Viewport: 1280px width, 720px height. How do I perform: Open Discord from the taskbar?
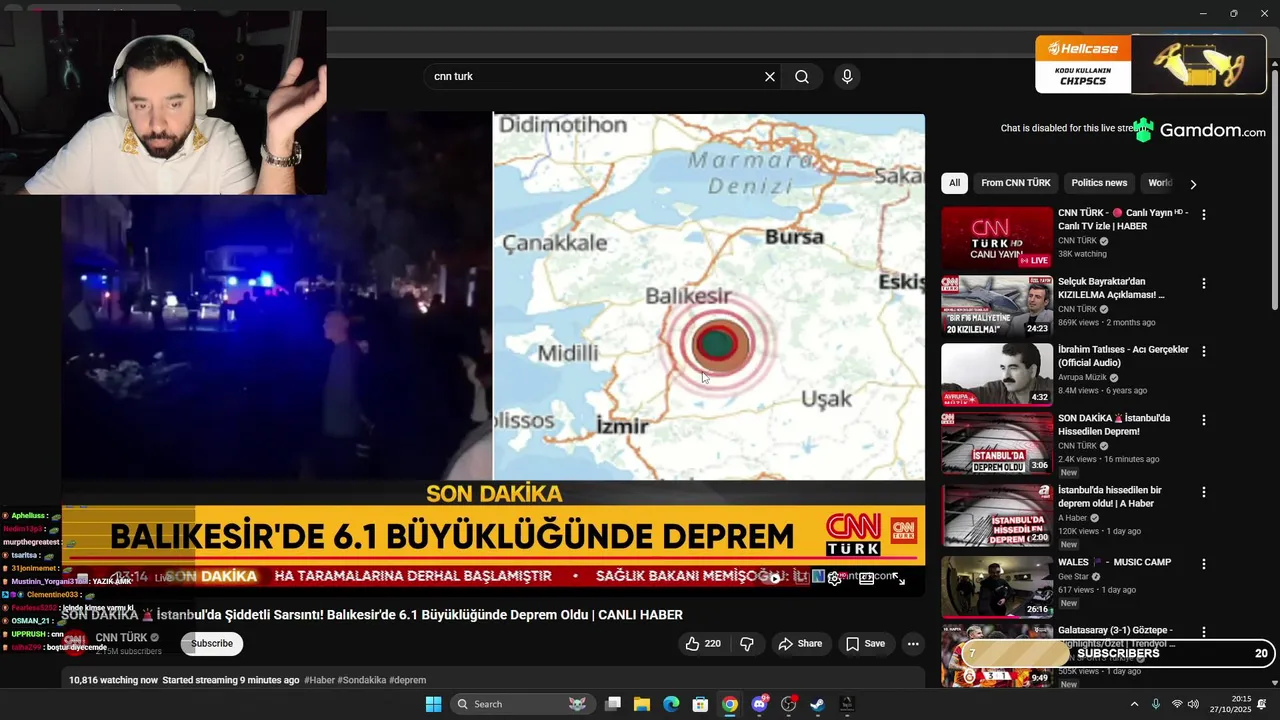coord(759,704)
